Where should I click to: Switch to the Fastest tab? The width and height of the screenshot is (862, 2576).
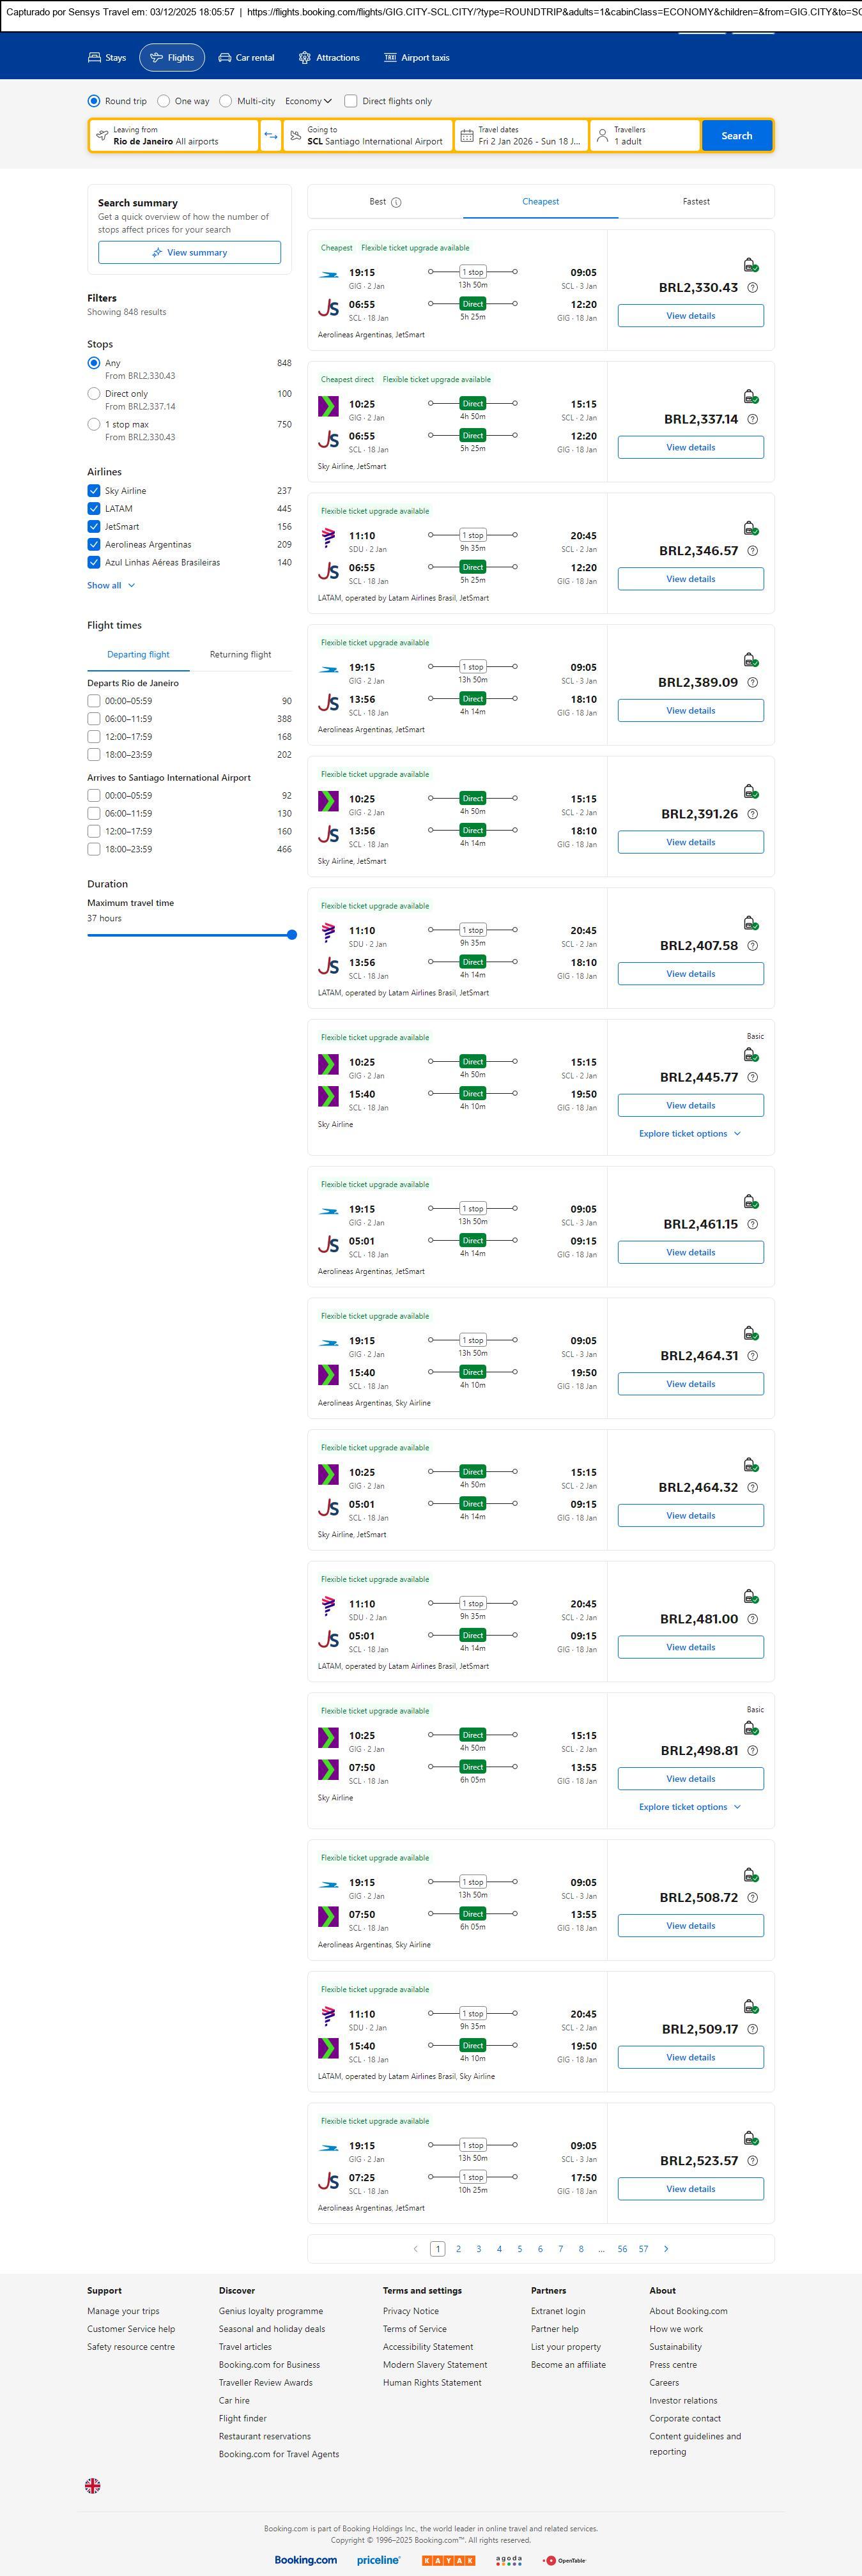coord(696,202)
